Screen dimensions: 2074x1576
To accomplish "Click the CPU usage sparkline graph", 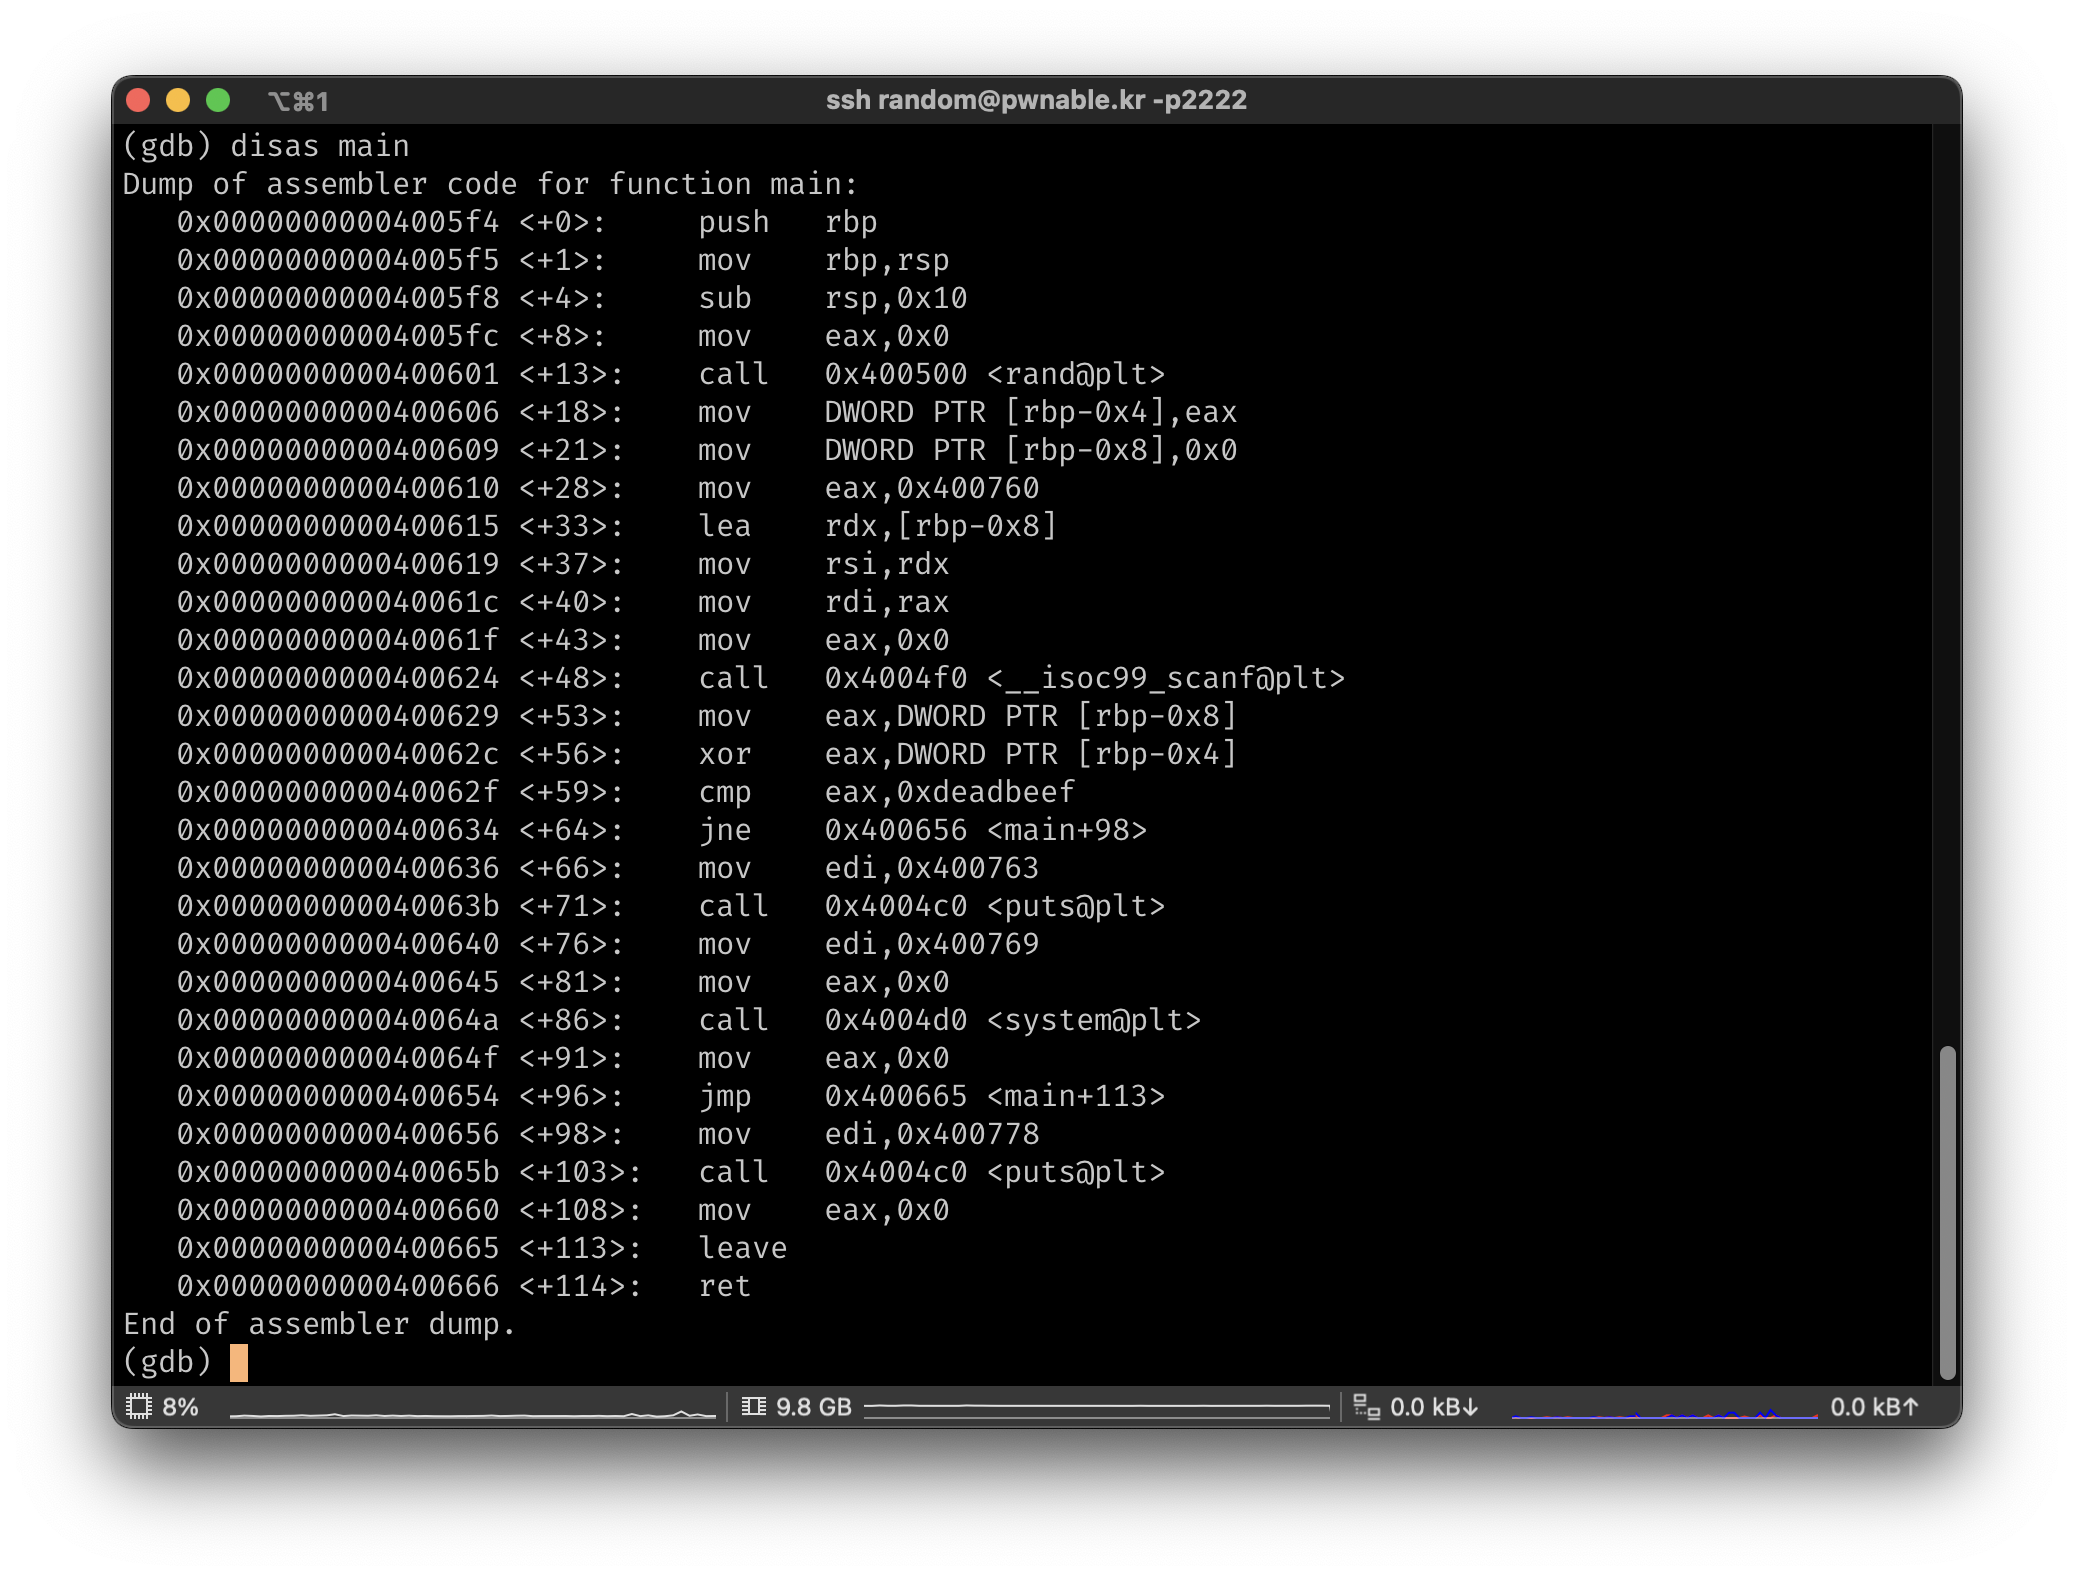I will point(472,1411).
